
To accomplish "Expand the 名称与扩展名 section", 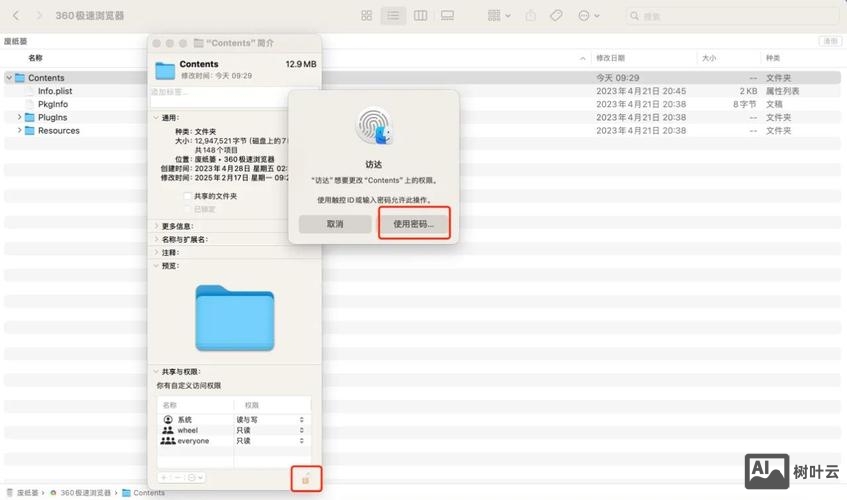I will click(x=156, y=239).
